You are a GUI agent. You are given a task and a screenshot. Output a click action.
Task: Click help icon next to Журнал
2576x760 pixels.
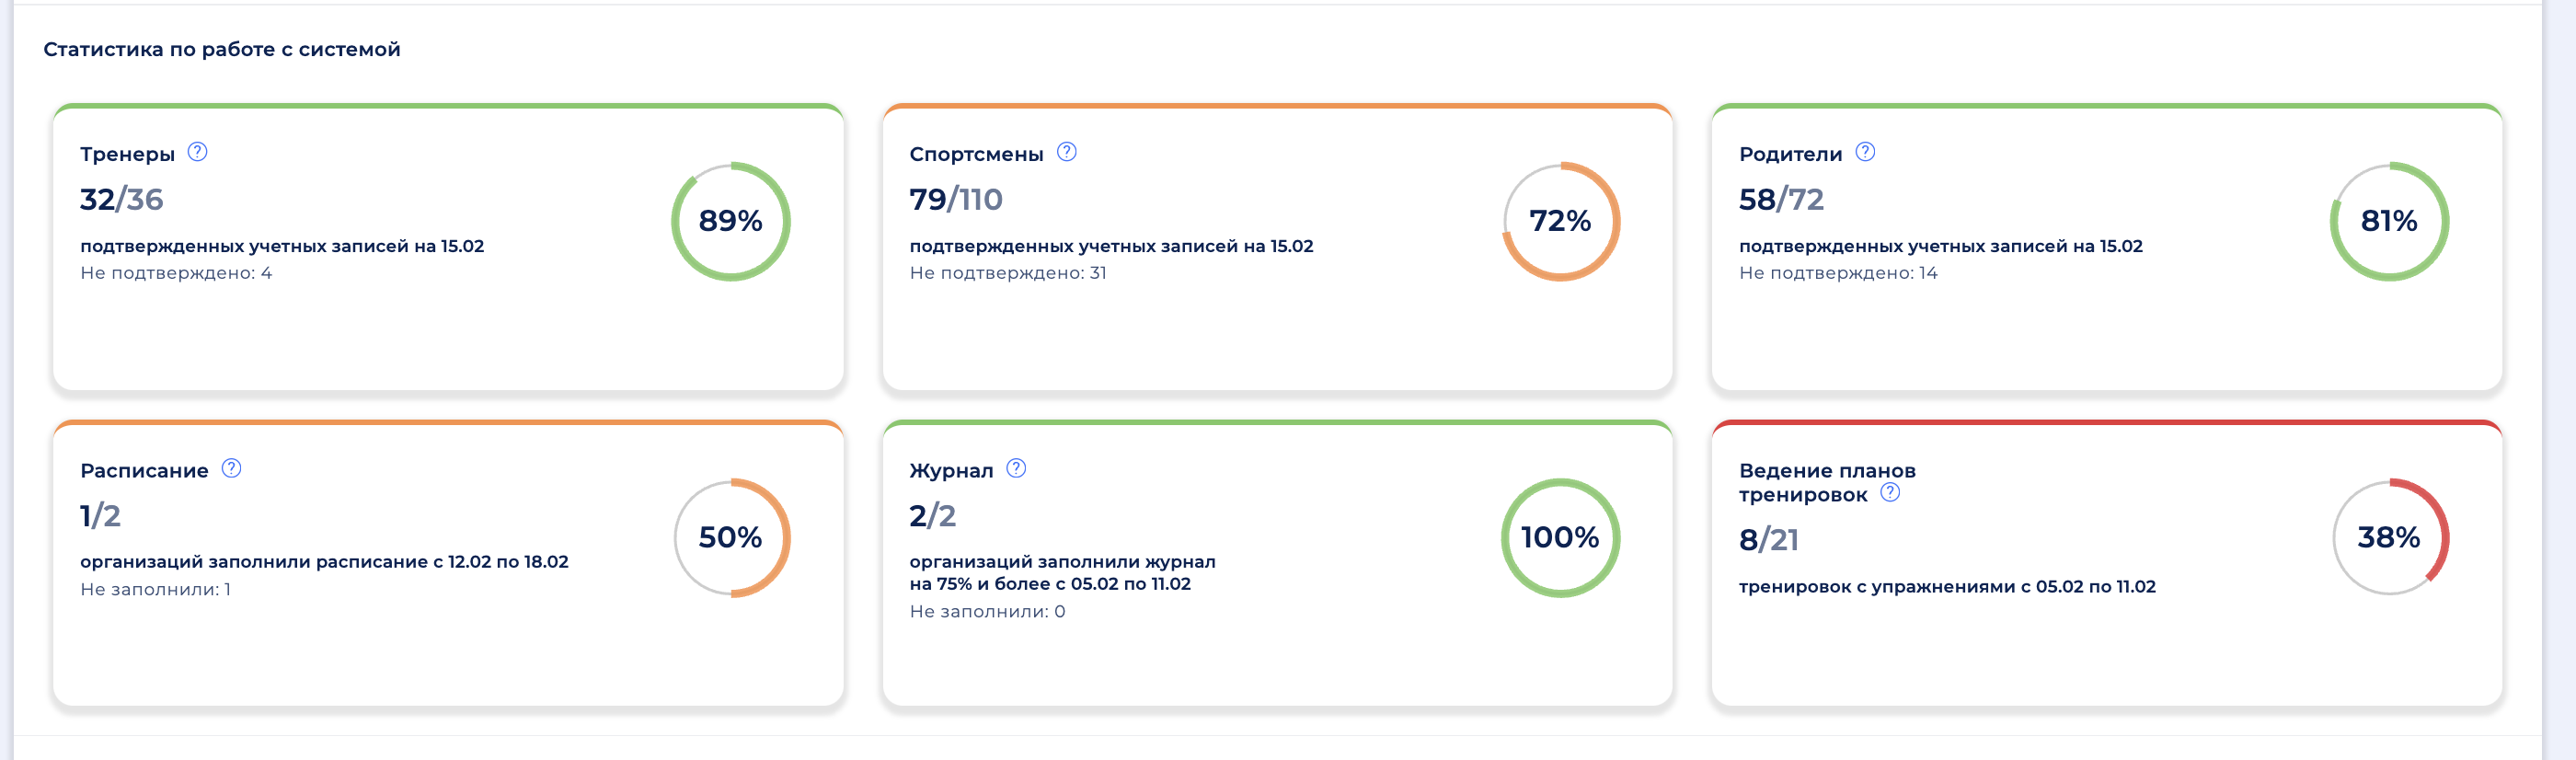(1016, 468)
